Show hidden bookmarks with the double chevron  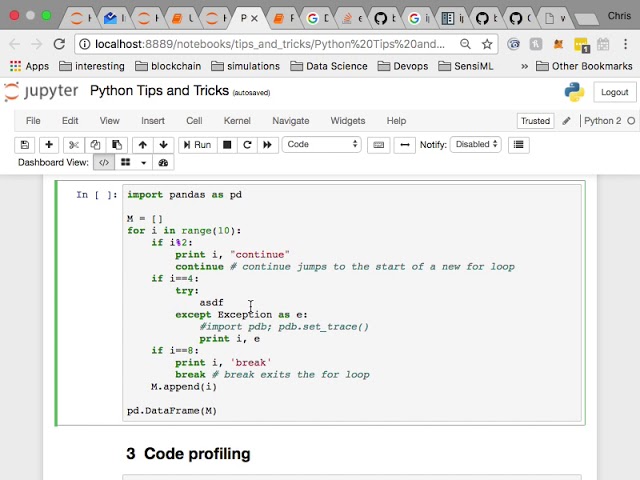click(524, 66)
